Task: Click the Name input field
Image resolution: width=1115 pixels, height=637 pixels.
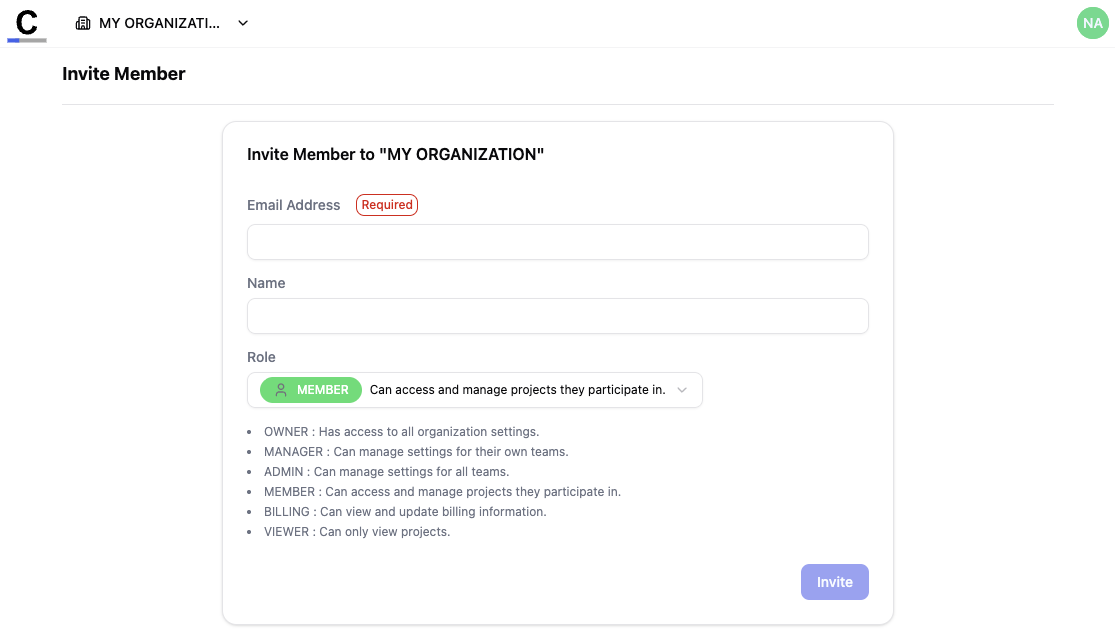Action: tap(557, 315)
